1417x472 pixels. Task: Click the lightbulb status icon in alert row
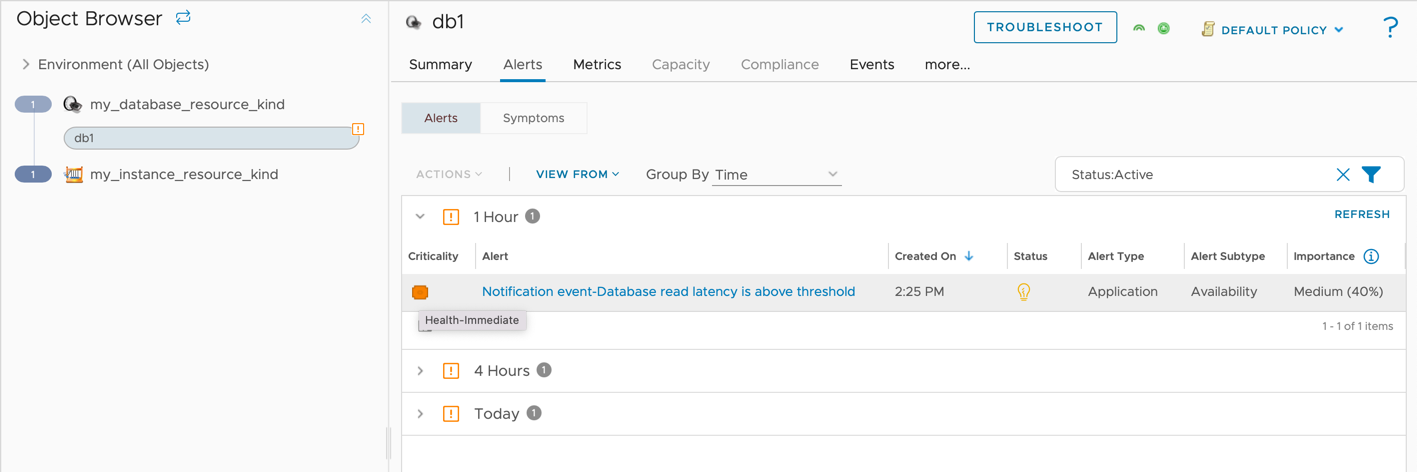[1023, 292]
